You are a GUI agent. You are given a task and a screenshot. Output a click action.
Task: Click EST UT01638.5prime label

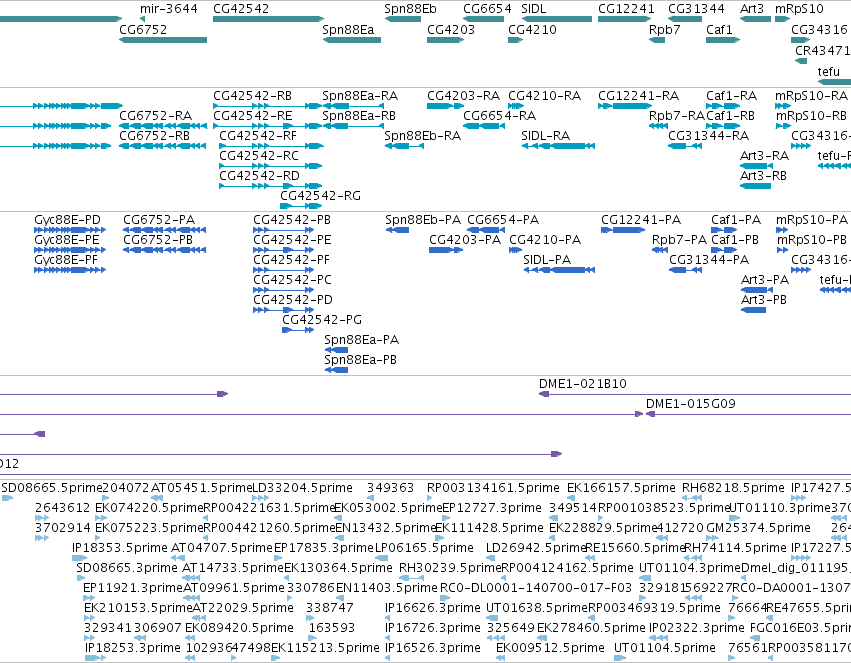pos(537,608)
